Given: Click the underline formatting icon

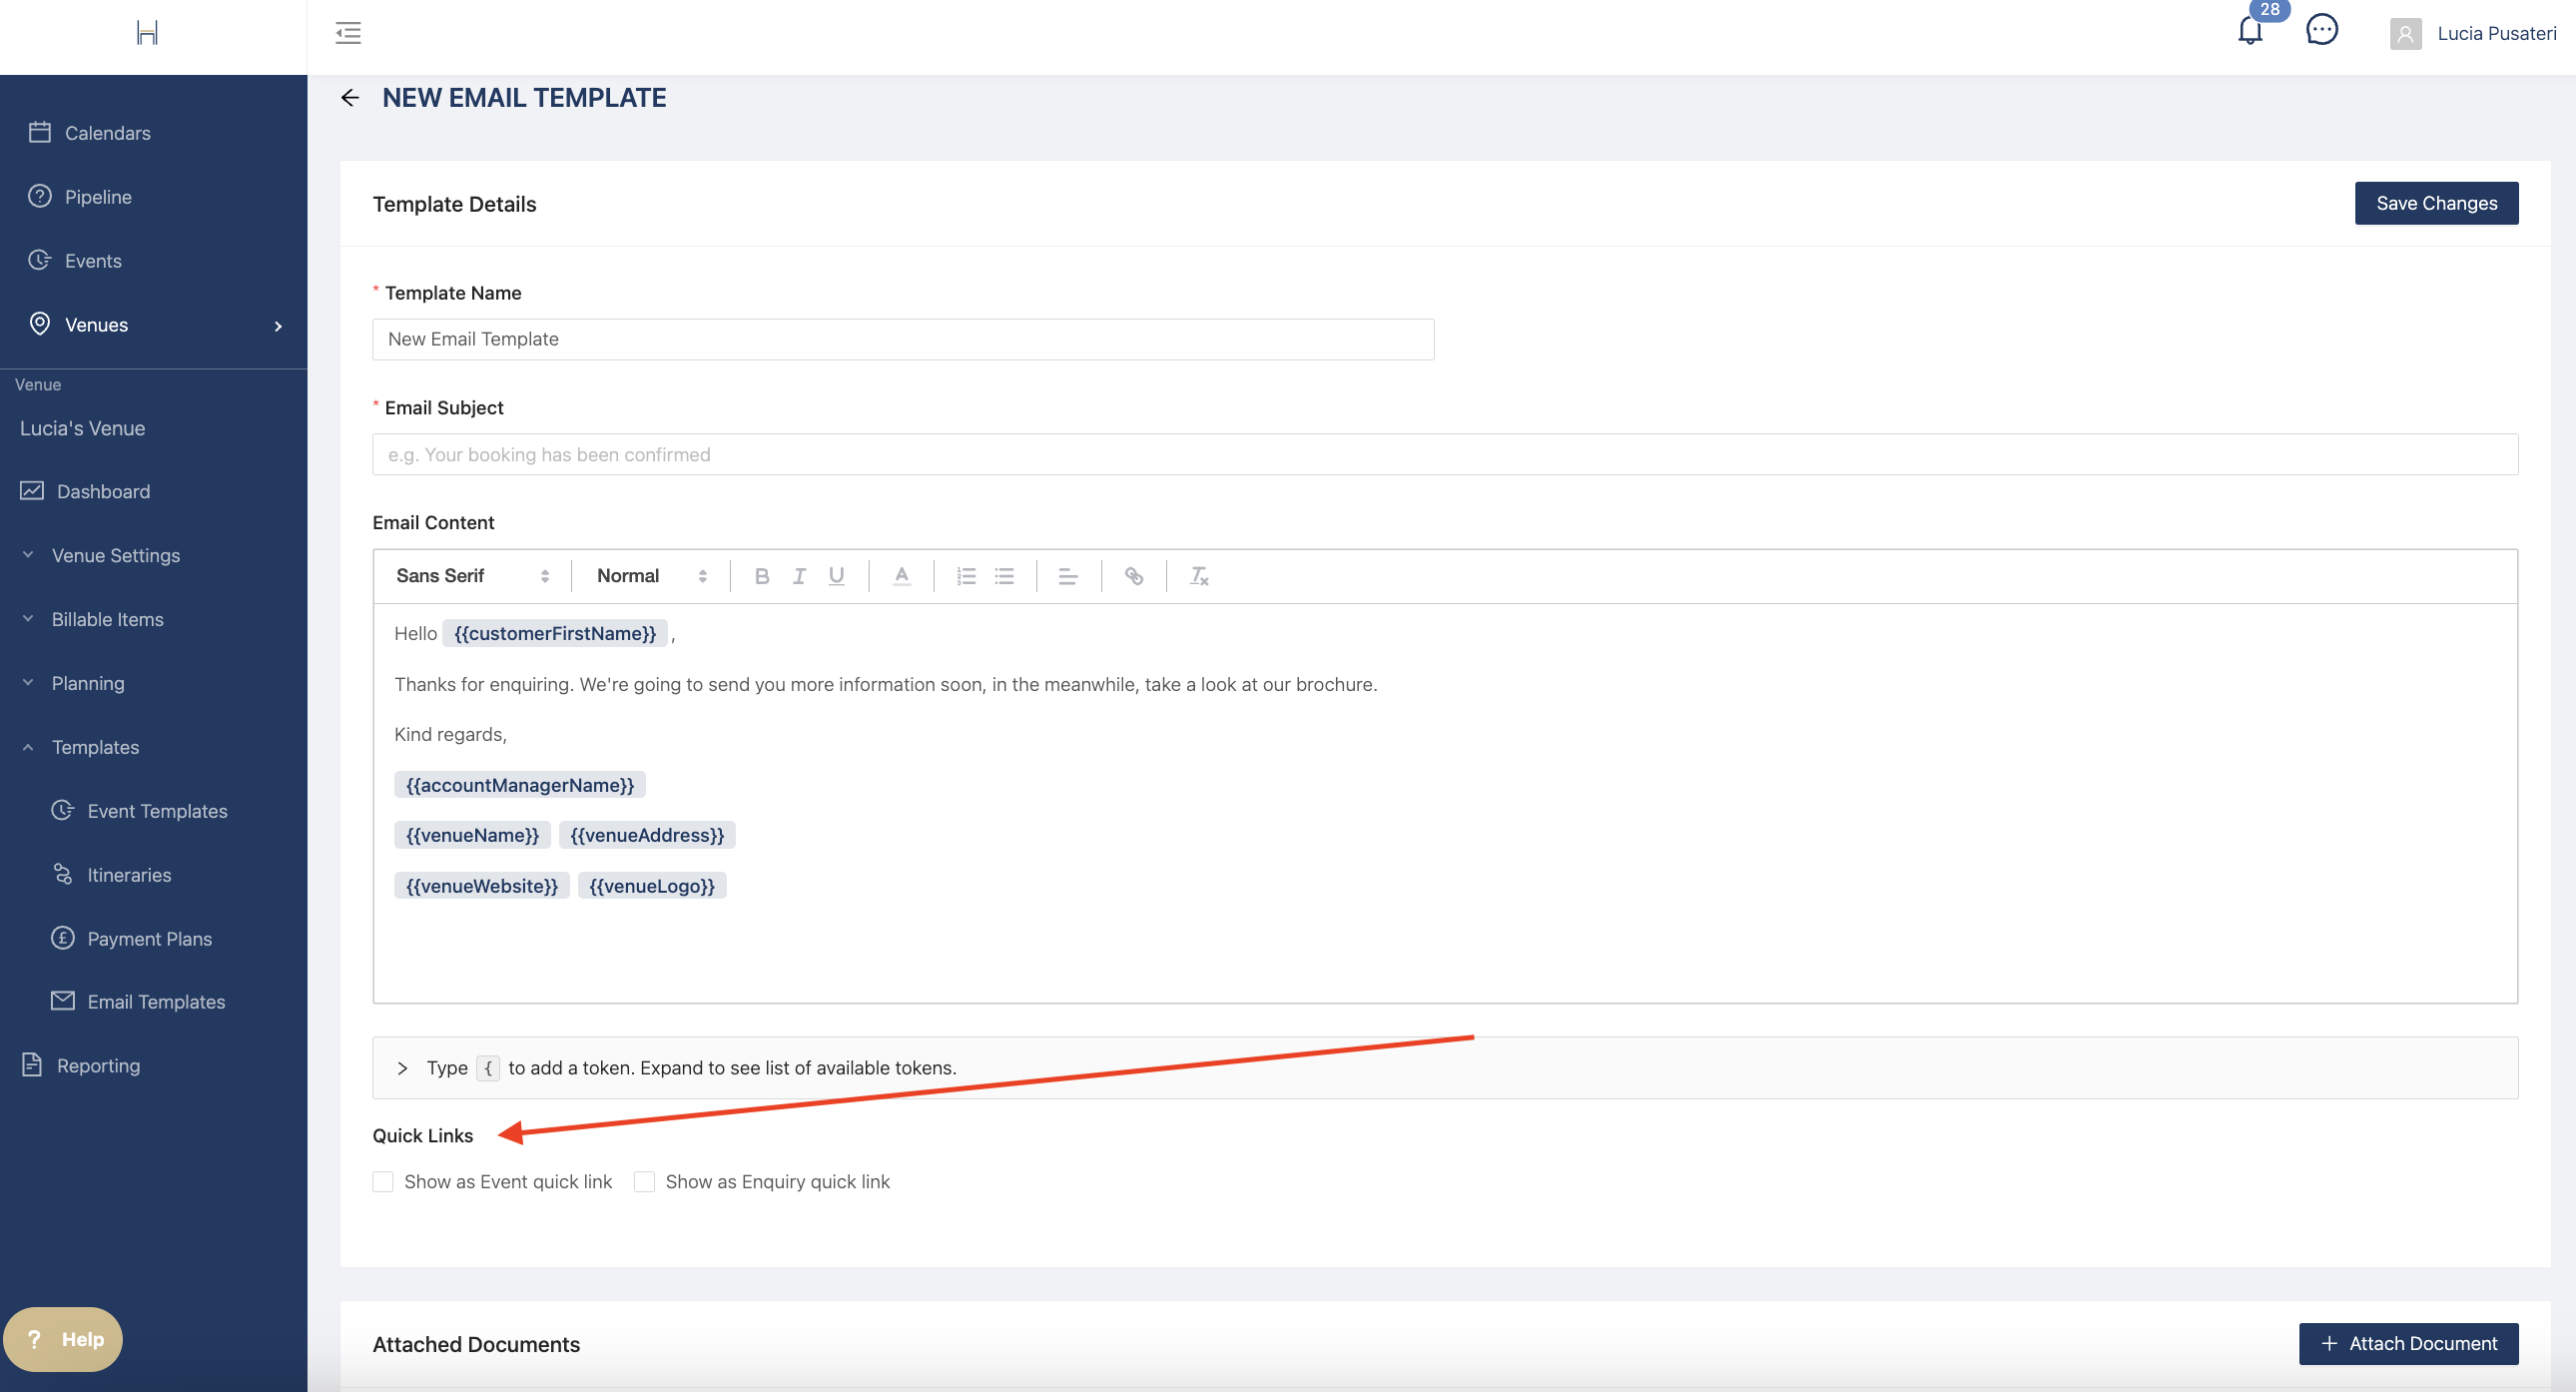Looking at the screenshot, I should (836, 576).
